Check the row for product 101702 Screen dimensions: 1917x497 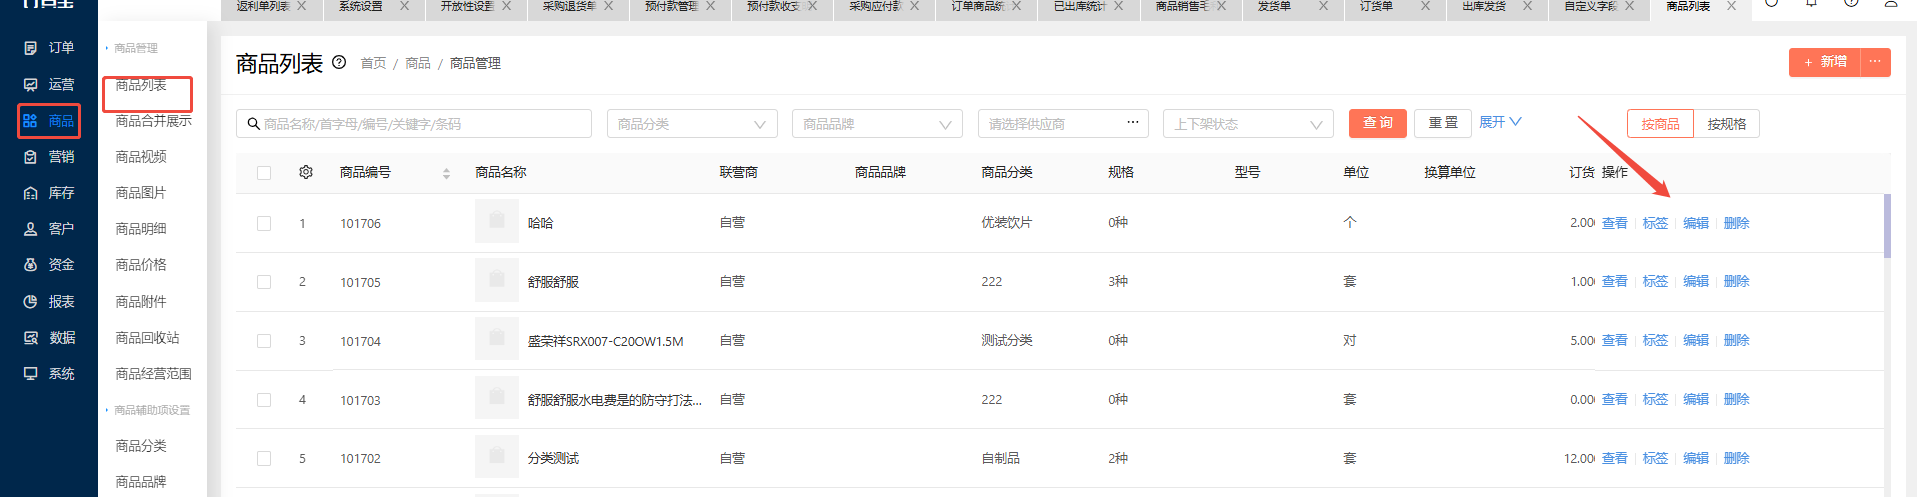click(264, 458)
